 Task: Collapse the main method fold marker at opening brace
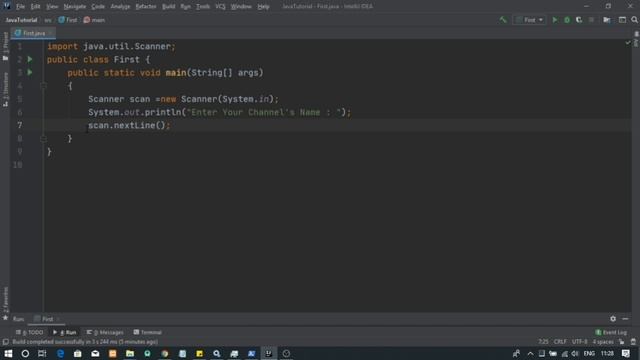43,86
